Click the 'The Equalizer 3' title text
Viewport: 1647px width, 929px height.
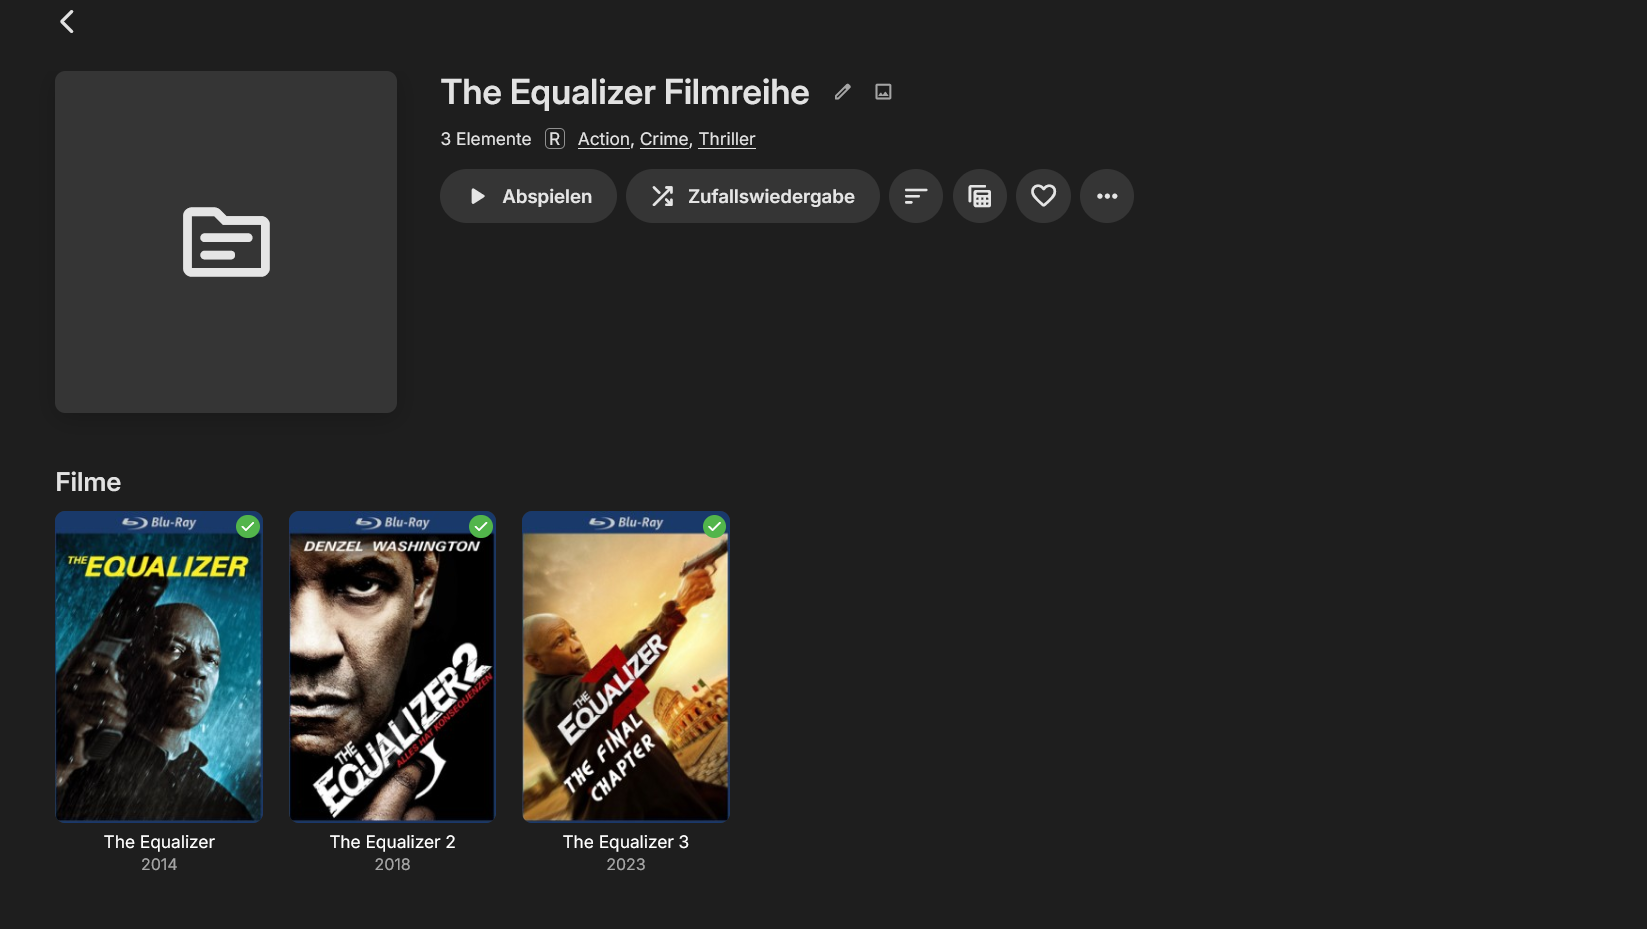[626, 842]
